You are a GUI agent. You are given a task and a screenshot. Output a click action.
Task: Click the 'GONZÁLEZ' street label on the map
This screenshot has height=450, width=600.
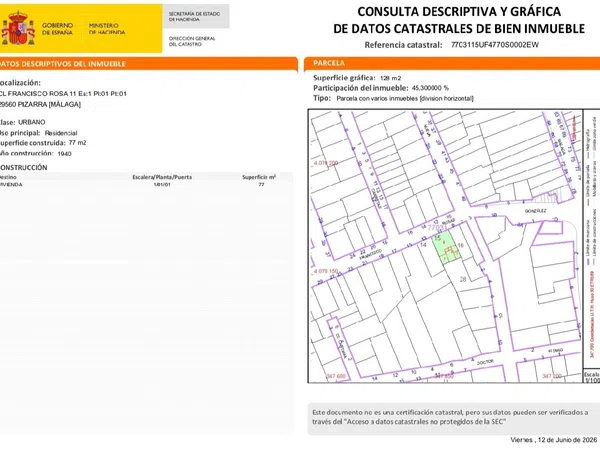pyautogui.click(x=535, y=211)
